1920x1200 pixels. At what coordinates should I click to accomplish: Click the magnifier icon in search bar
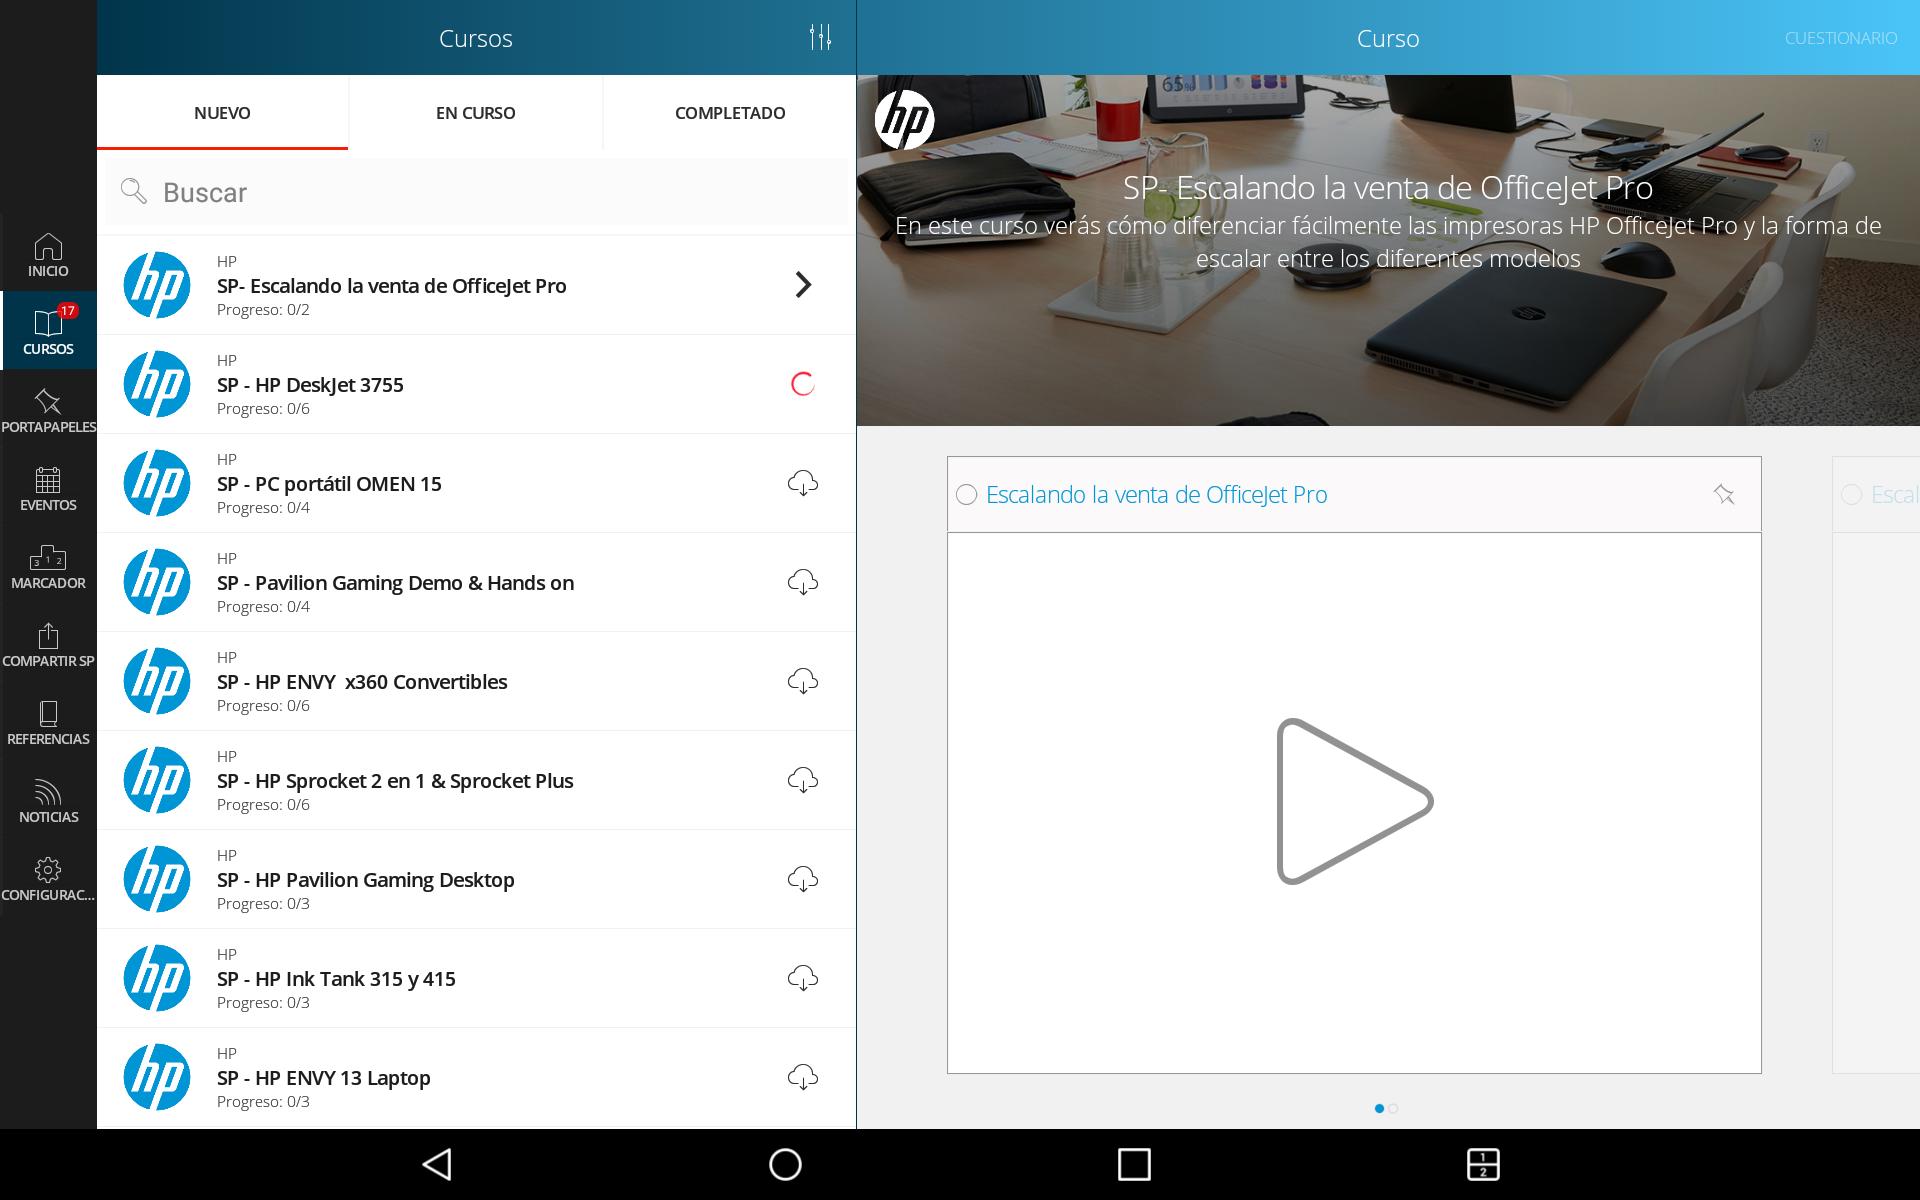[134, 191]
